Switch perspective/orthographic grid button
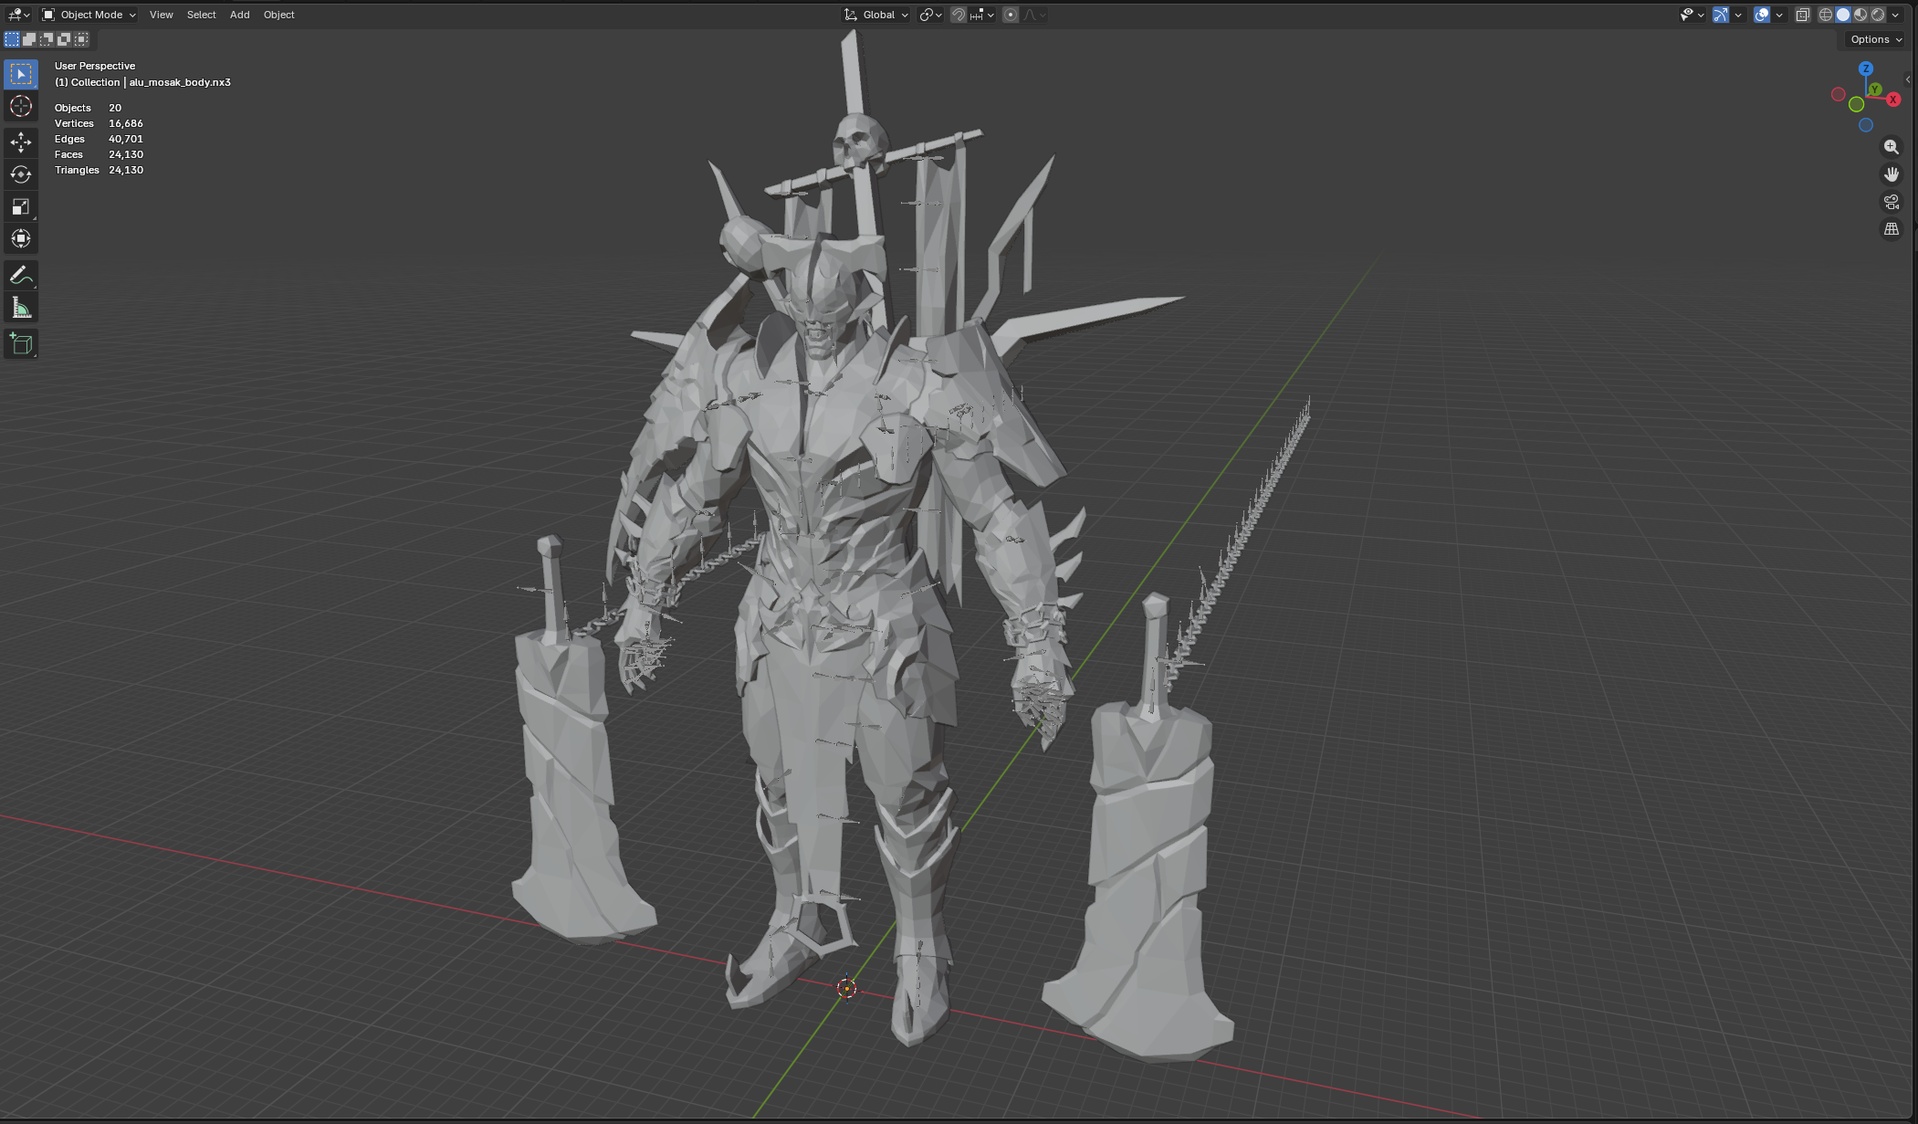The width and height of the screenshot is (1918, 1124). pos(1891,229)
